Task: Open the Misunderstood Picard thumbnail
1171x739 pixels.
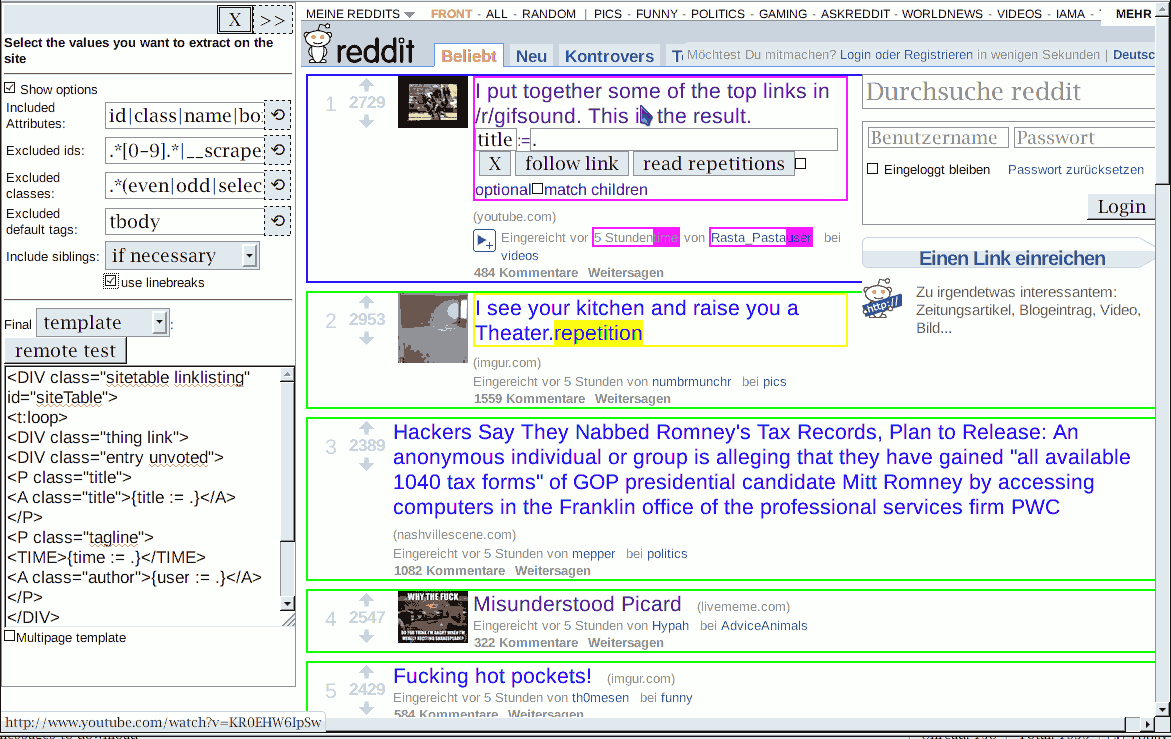Action: 432,617
